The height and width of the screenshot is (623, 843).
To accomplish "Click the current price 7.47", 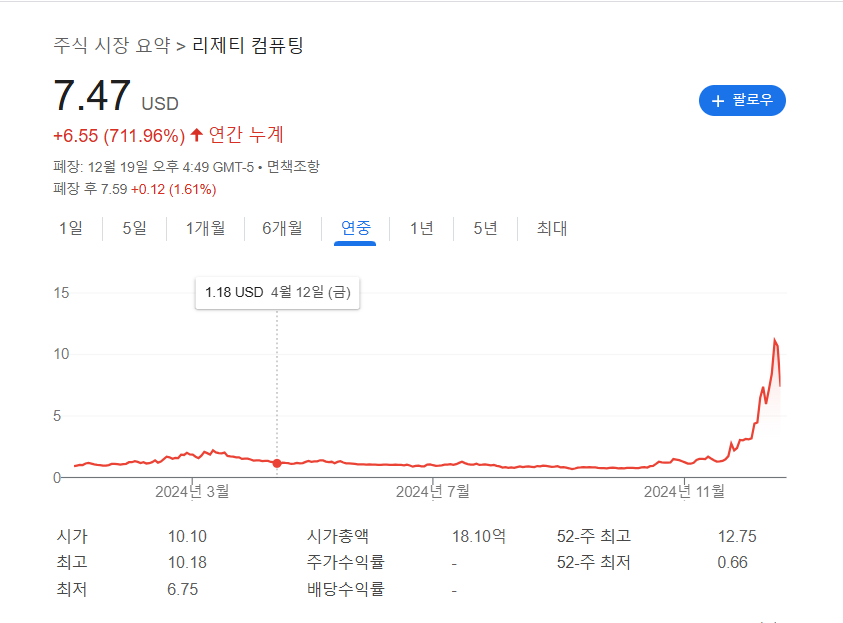I will (x=92, y=95).
